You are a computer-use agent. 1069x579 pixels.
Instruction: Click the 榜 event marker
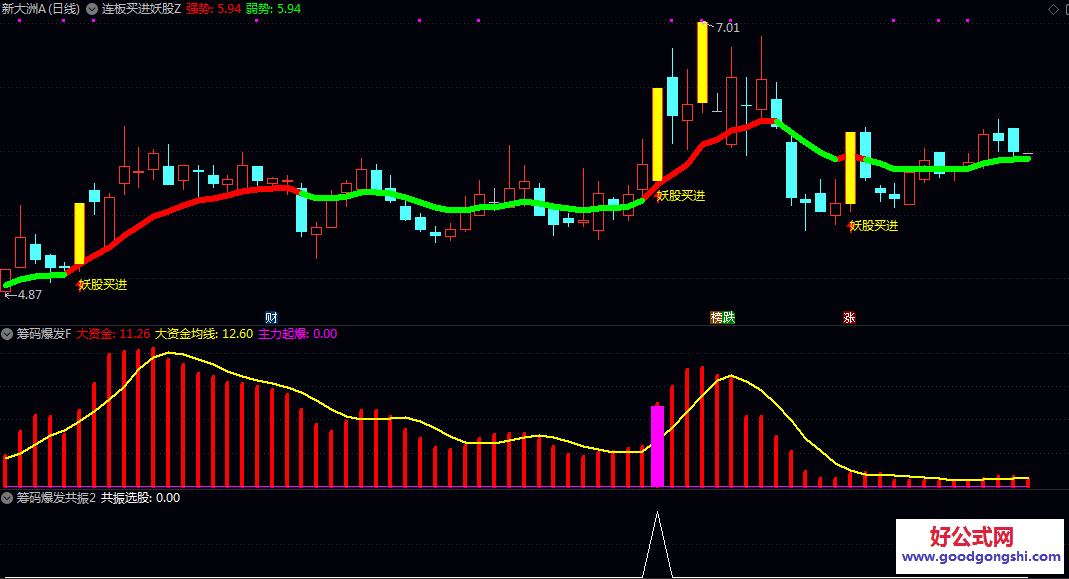(x=717, y=318)
